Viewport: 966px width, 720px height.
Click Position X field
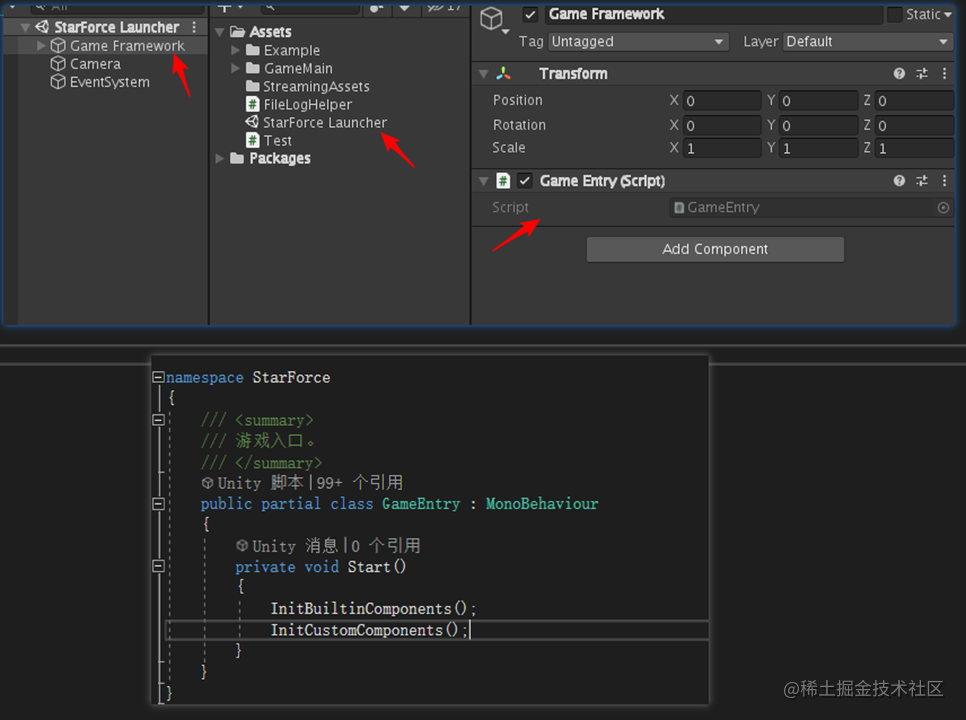(721, 100)
